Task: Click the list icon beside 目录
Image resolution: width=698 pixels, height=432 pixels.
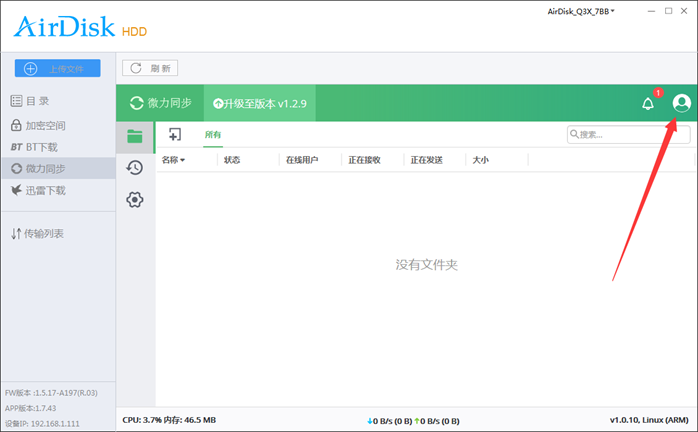Action: click(x=16, y=101)
